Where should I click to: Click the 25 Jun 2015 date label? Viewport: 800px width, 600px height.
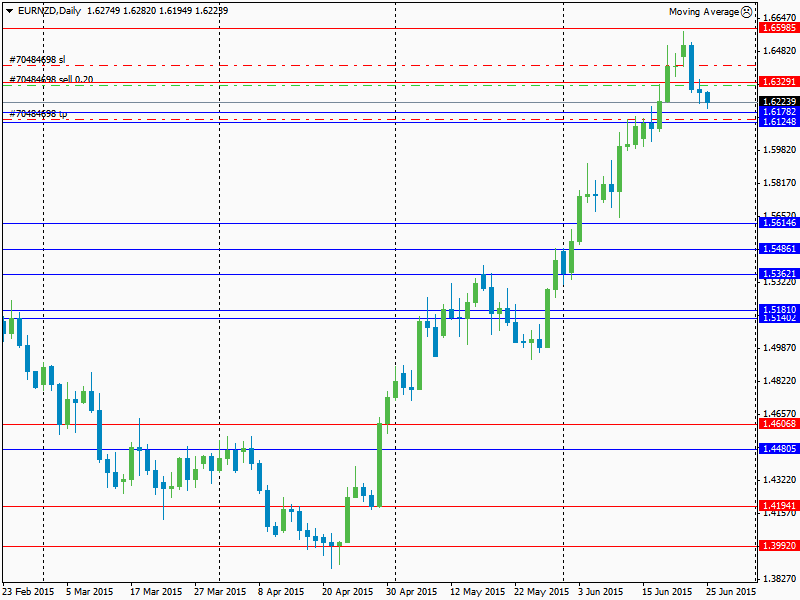[x=731, y=592]
